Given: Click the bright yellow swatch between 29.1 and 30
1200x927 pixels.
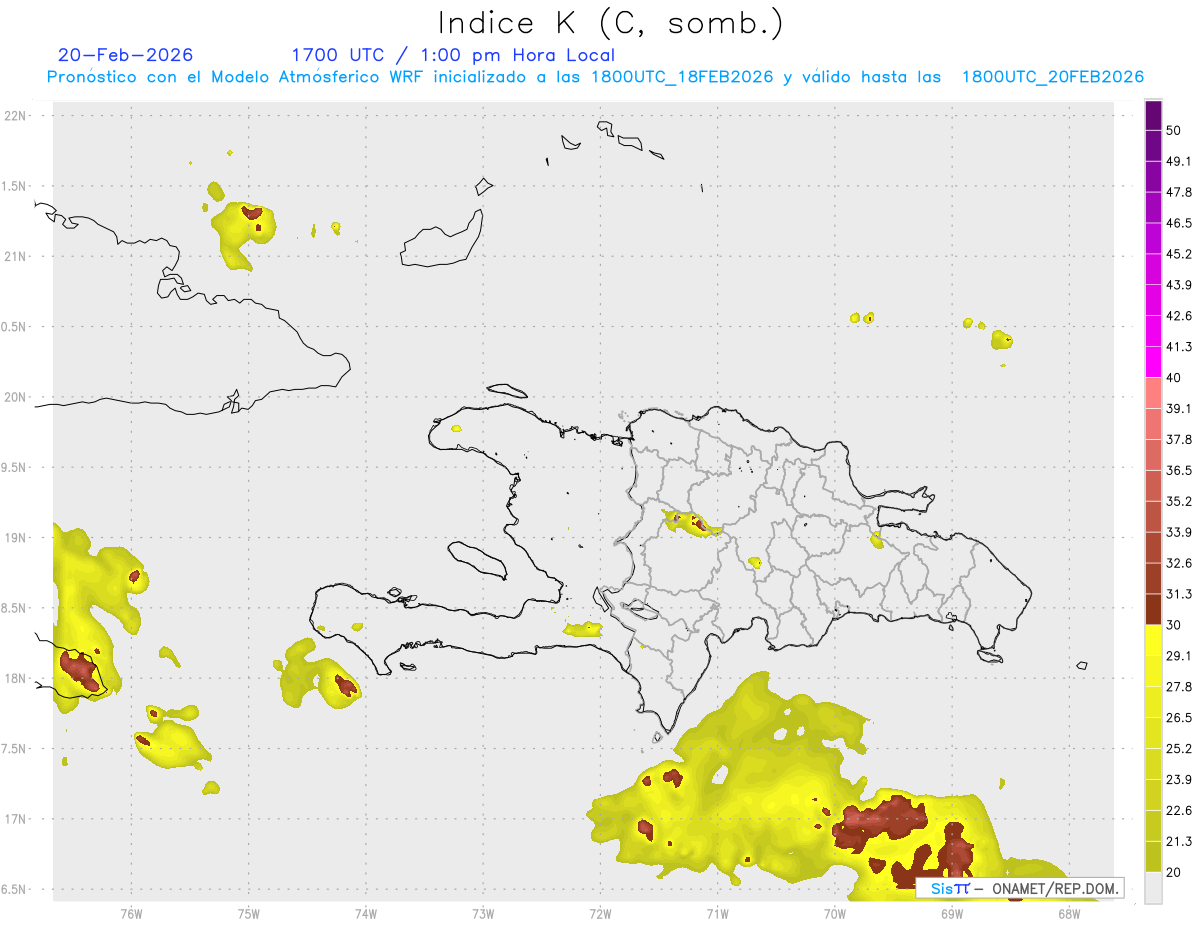Looking at the screenshot, I should point(1153,640).
